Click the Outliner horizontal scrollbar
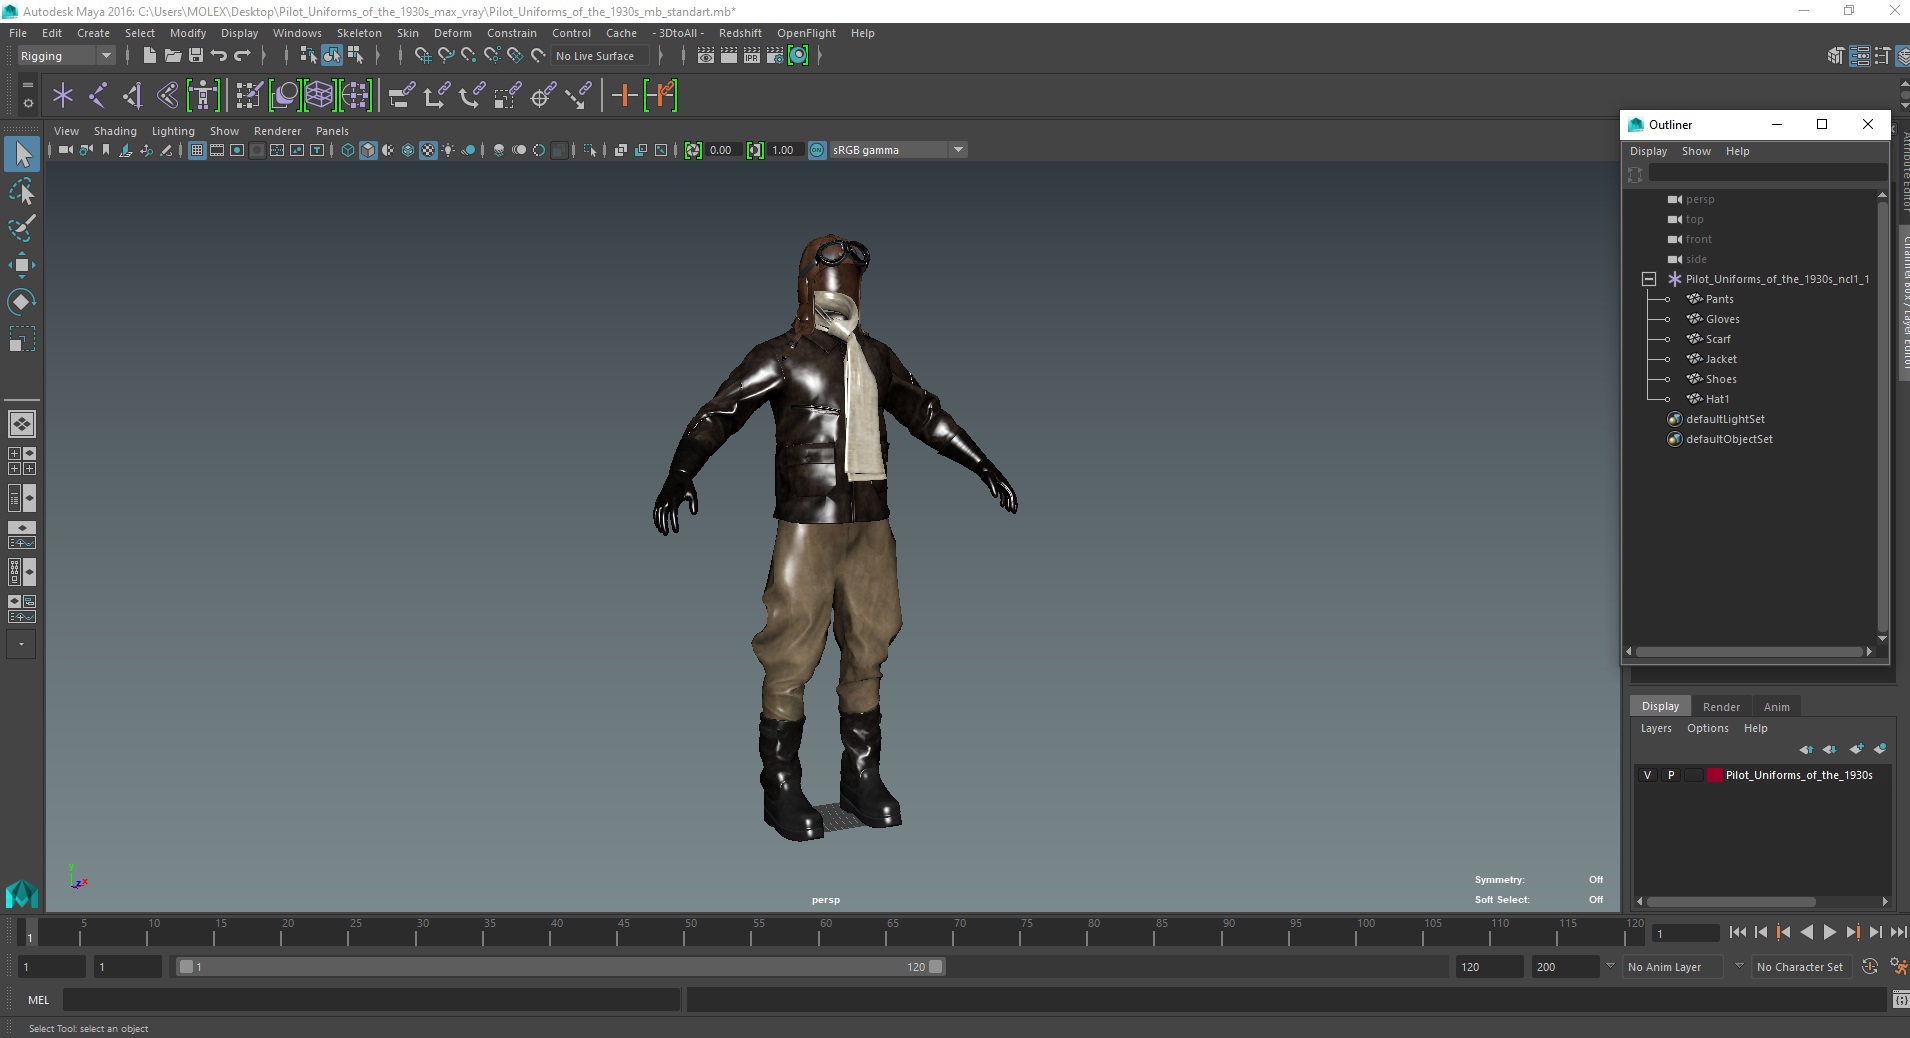The width and height of the screenshot is (1910, 1038). point(1749,651)
